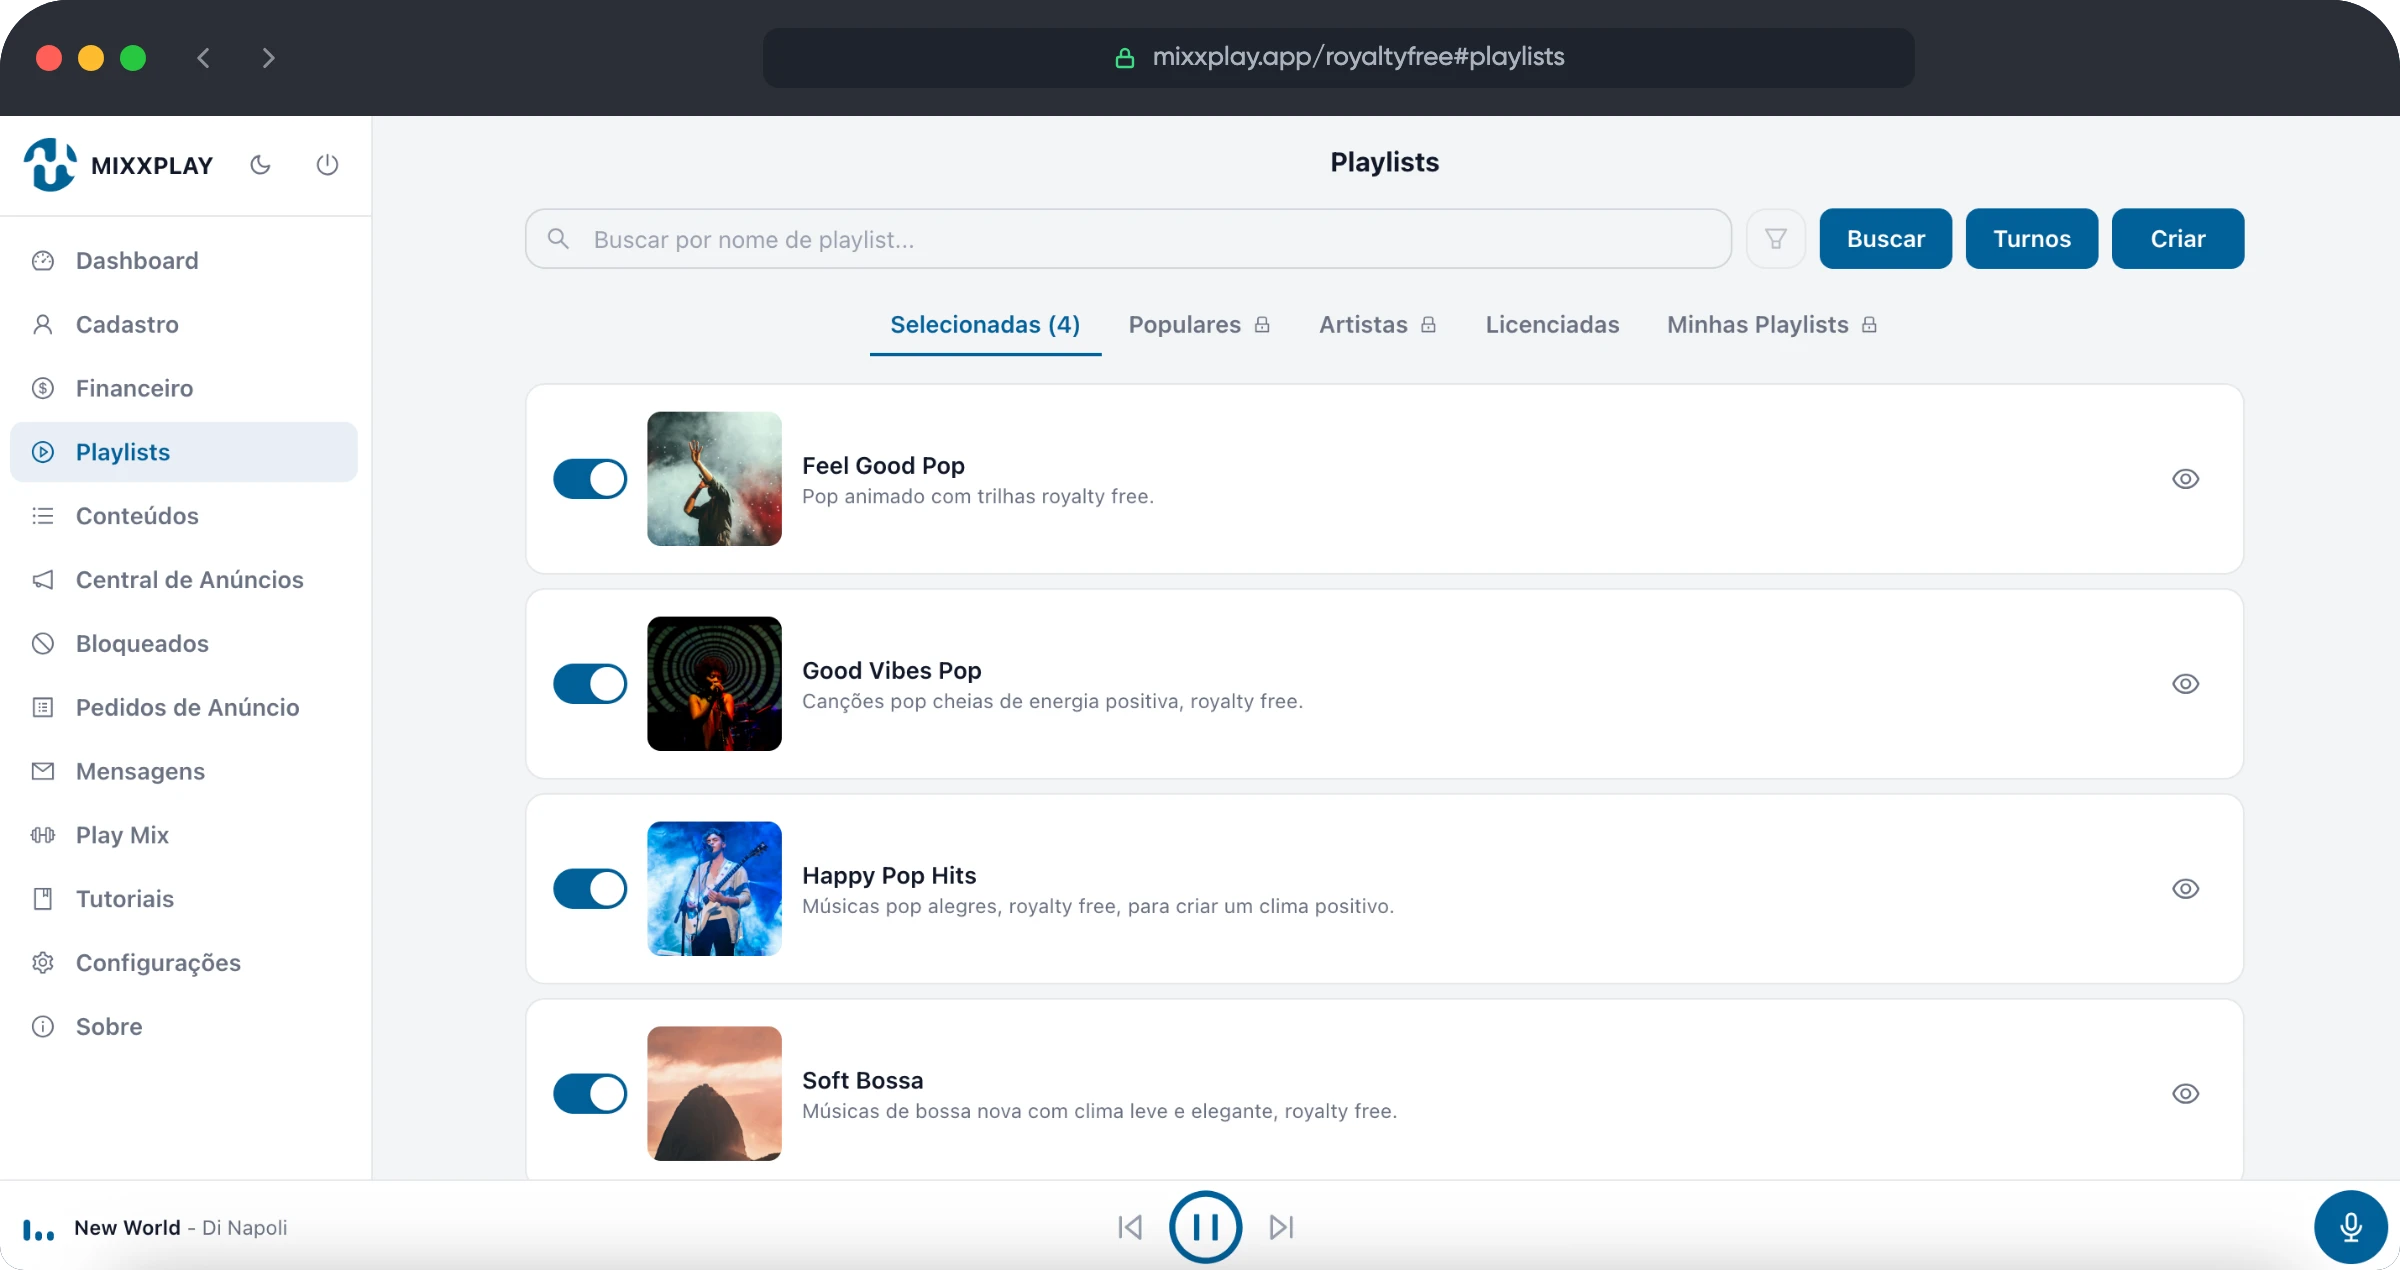
Task: Go back with browser arrow
Action: click(204, 58)
